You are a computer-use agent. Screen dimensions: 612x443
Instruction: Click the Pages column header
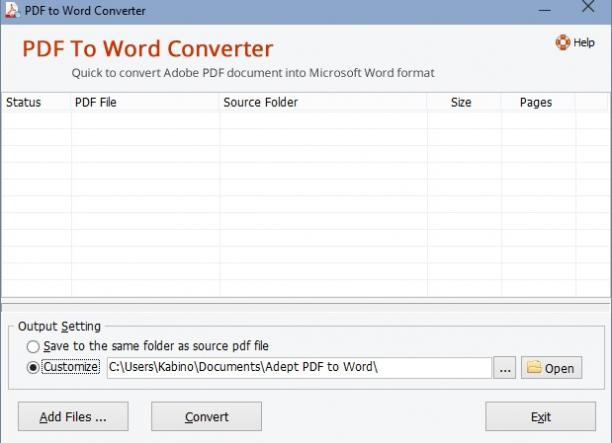(x=538, y=103)
